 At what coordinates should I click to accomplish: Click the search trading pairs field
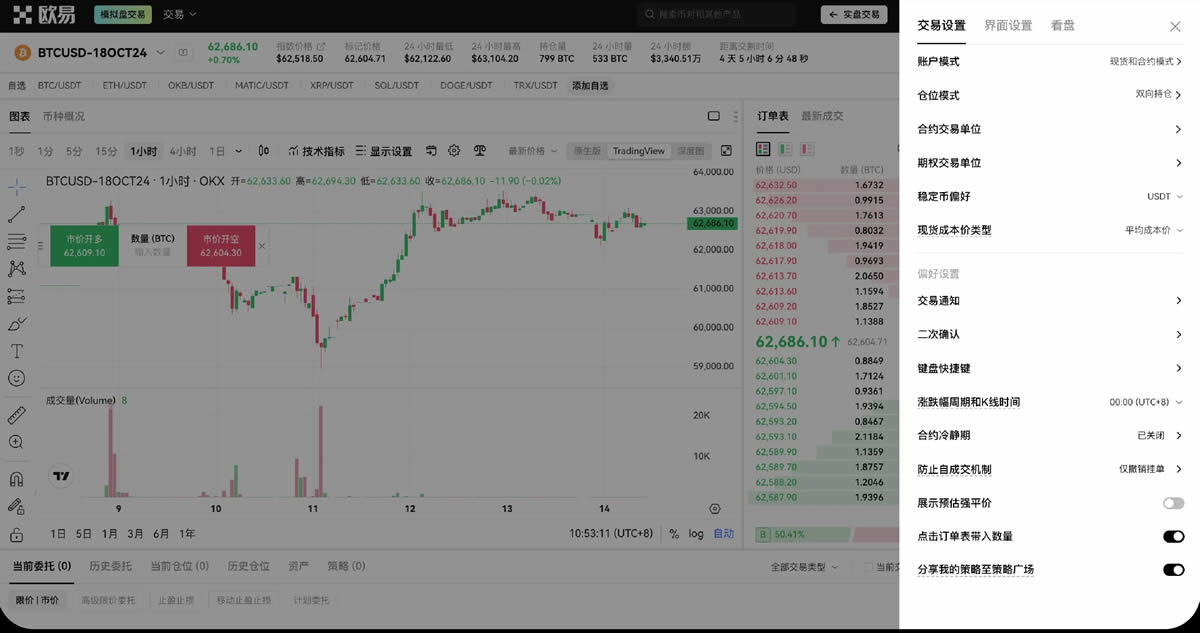click(x=717, y=15)
